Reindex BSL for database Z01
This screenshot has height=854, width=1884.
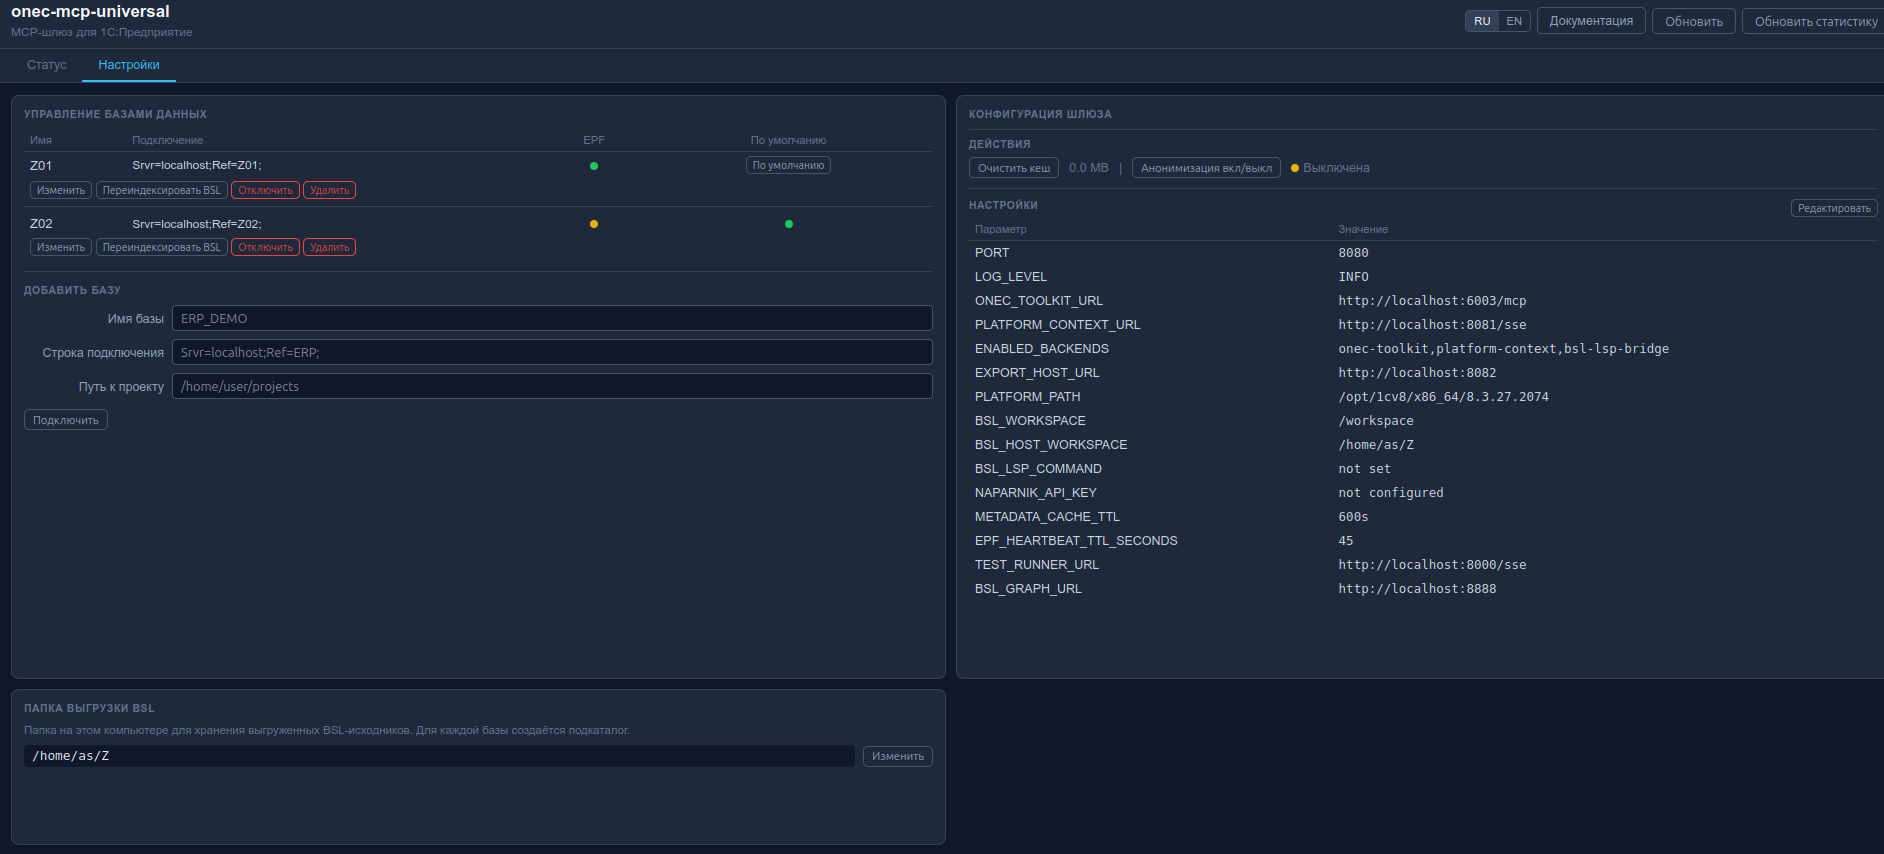click(x=162, y=190)
